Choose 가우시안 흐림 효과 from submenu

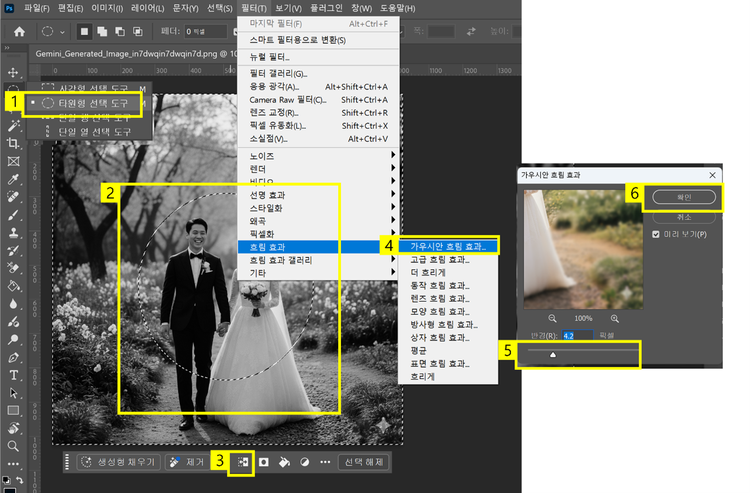(448, 247)
